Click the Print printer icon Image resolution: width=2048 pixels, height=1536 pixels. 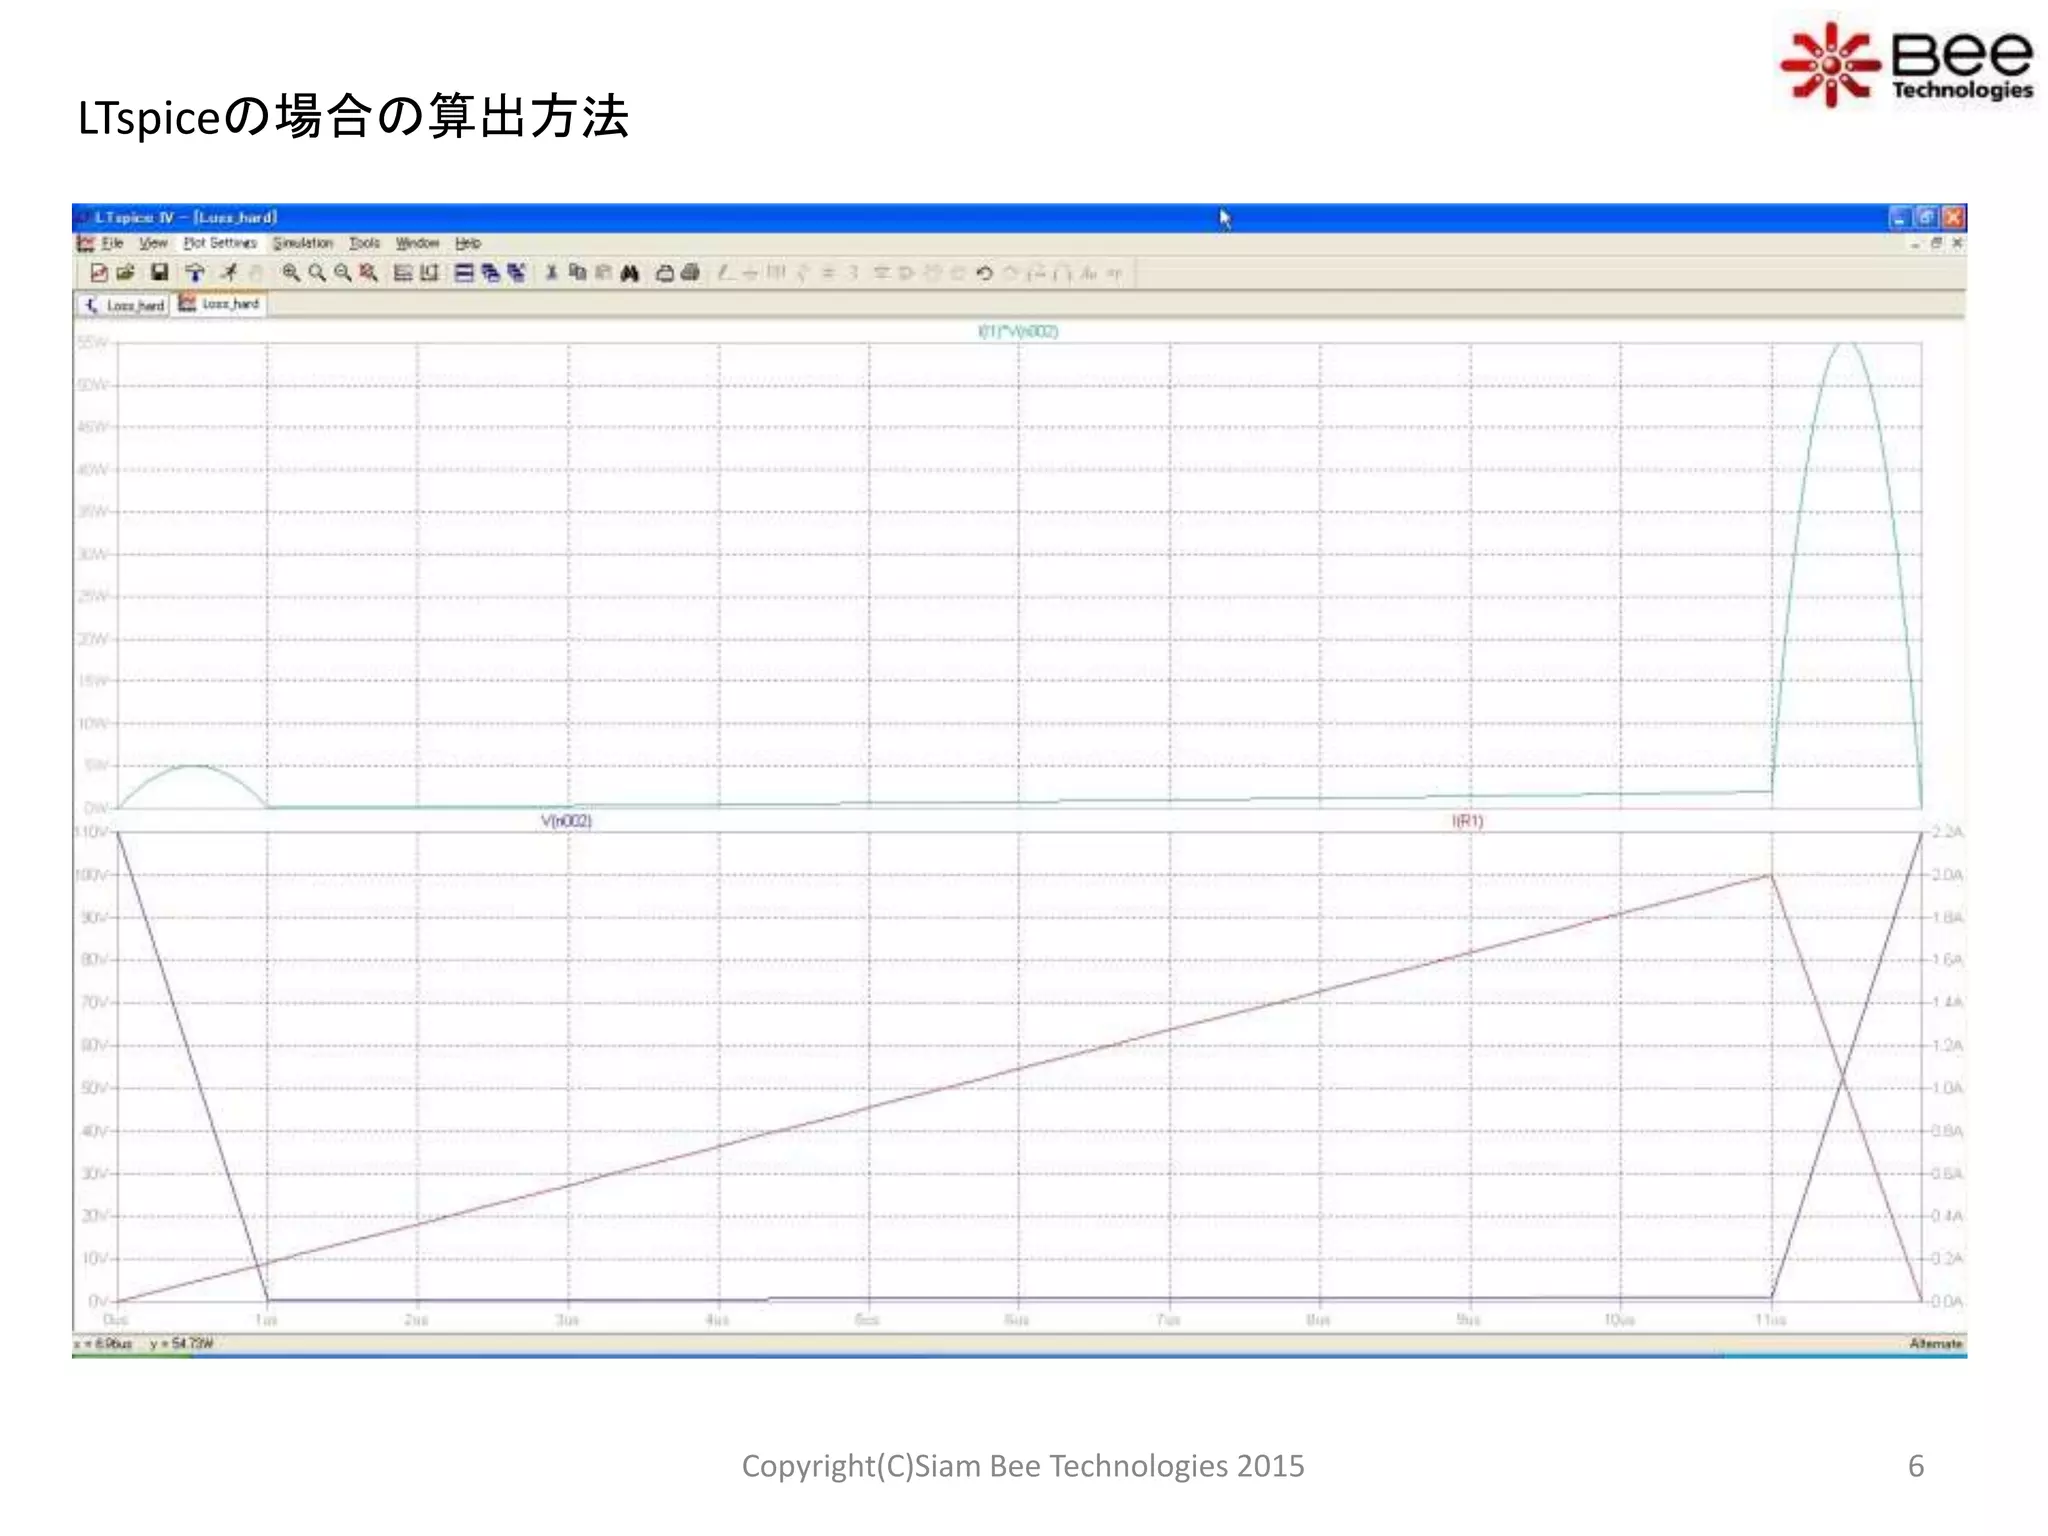click(690, 272)
